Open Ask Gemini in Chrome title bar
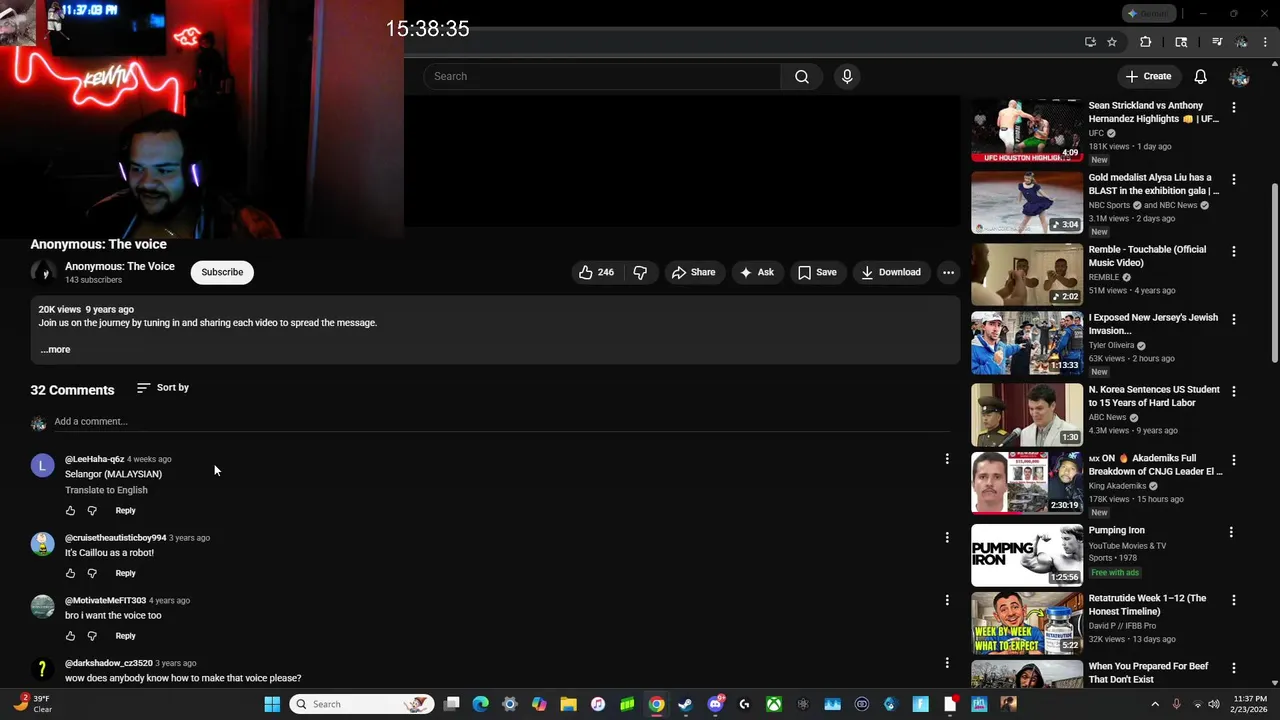Viewport: 1280px width, 720px height. coord(1148,13)
